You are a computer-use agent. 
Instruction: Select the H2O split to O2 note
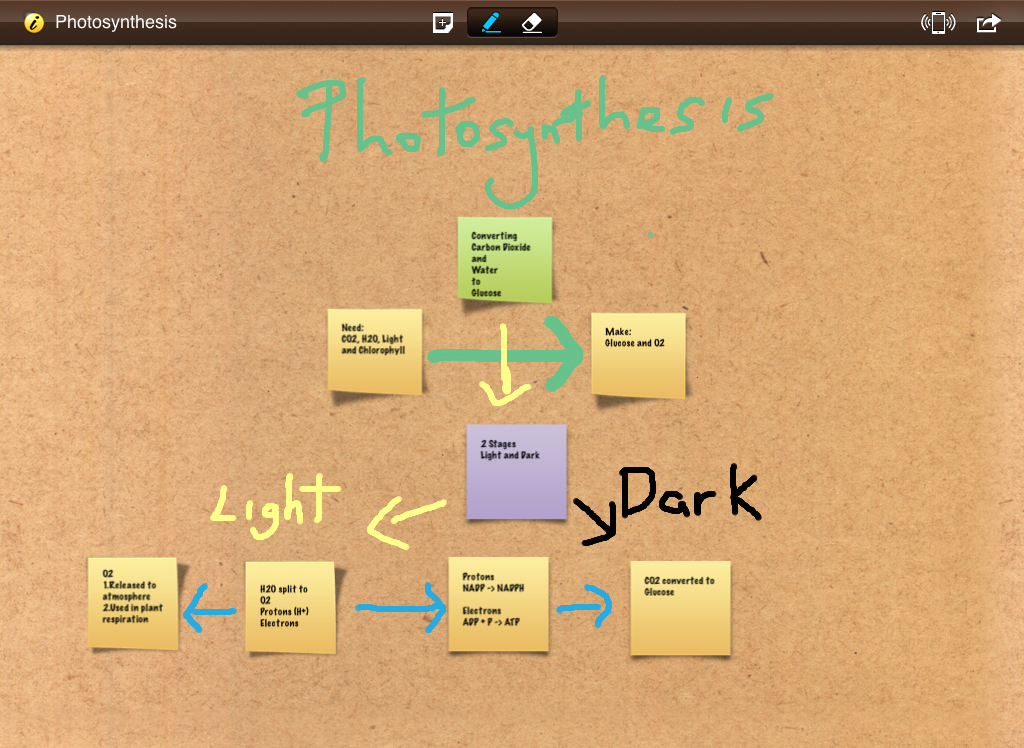click(x=290, y=604)
